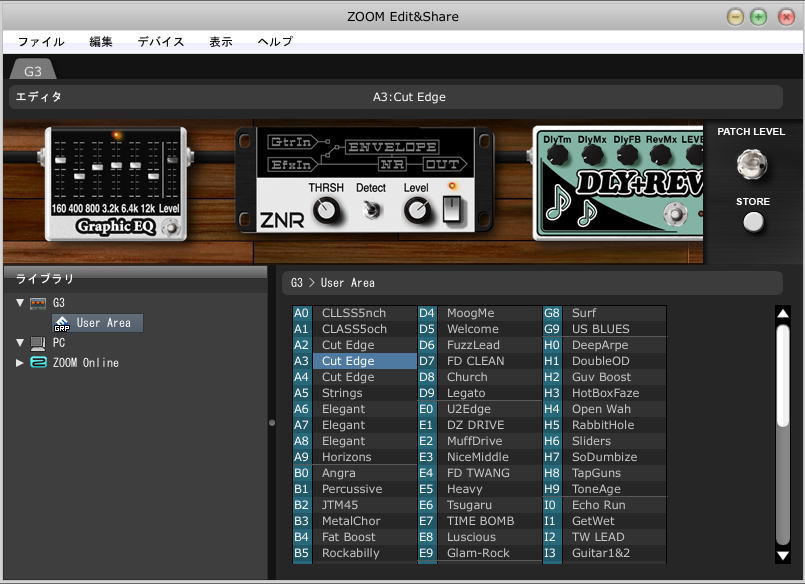The height and width of the screenshot is (584, 805).
Task: Select patch H4 Open Wah
Action: (x=605, y=409)
